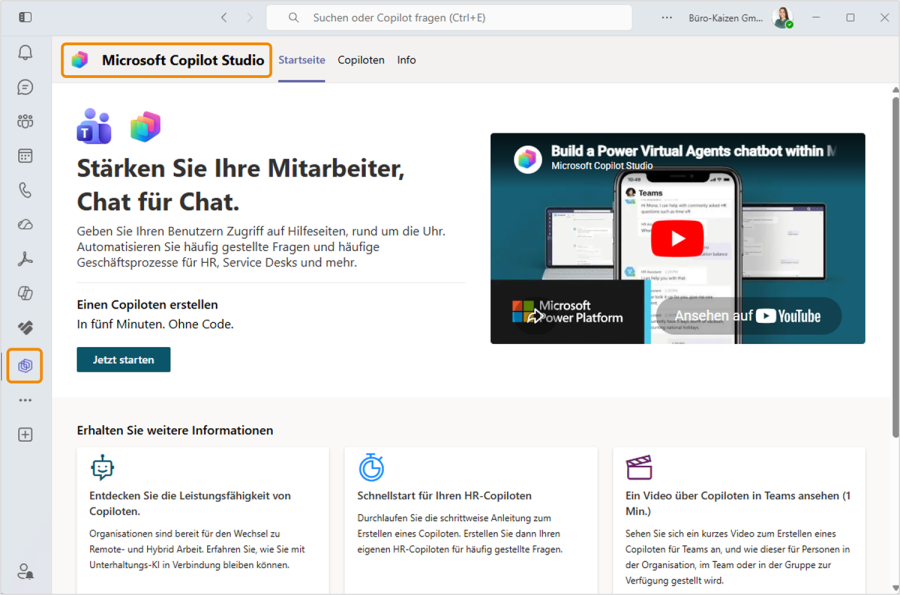
Task: Open the Adobe Acrobat app icon
Action: click(x=25, y=259)
